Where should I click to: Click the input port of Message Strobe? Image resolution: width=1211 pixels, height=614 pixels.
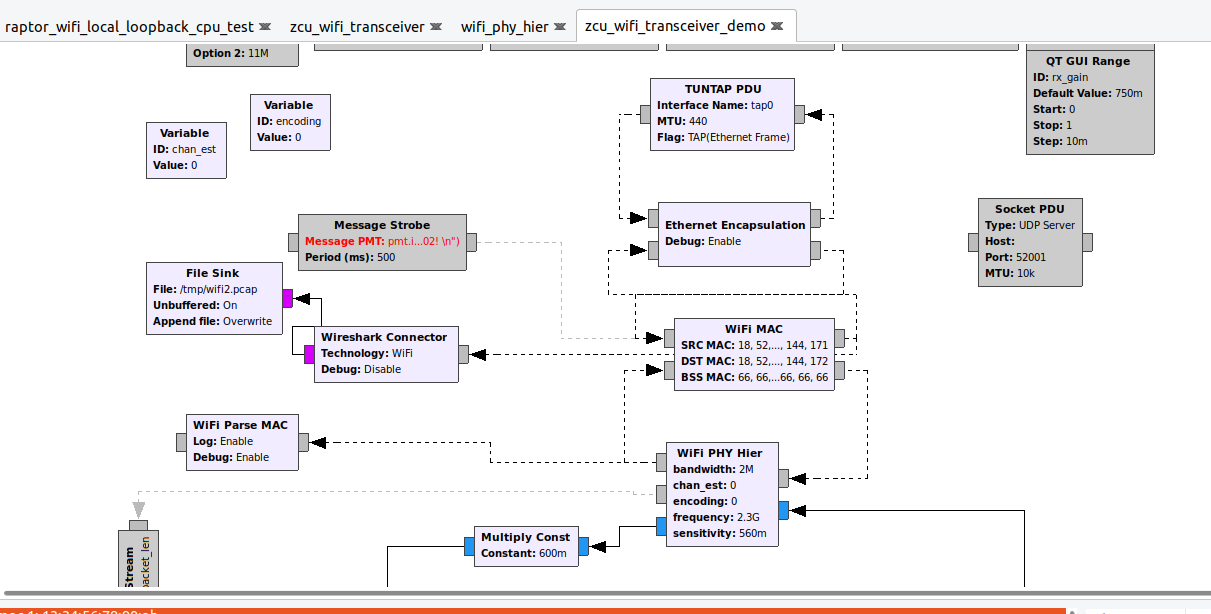293,242
